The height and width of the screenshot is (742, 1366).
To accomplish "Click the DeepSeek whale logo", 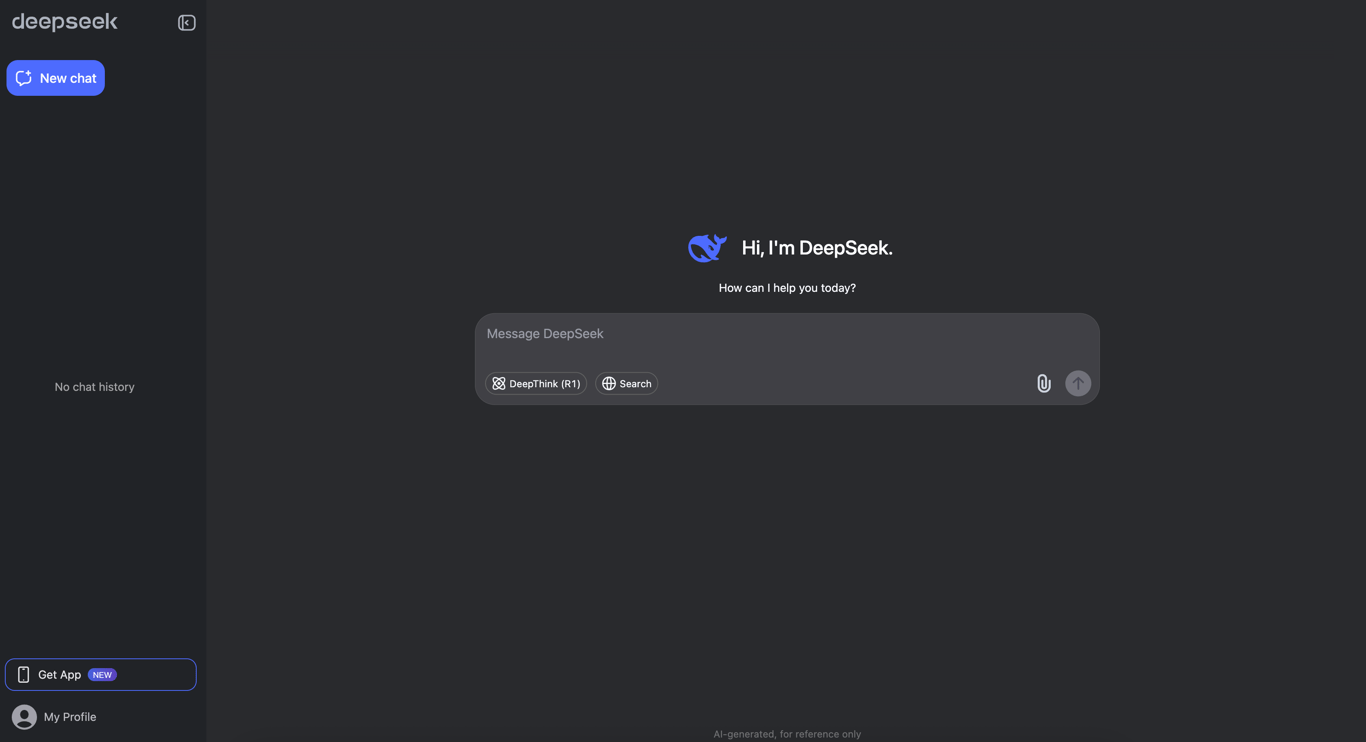I will 707,248.
